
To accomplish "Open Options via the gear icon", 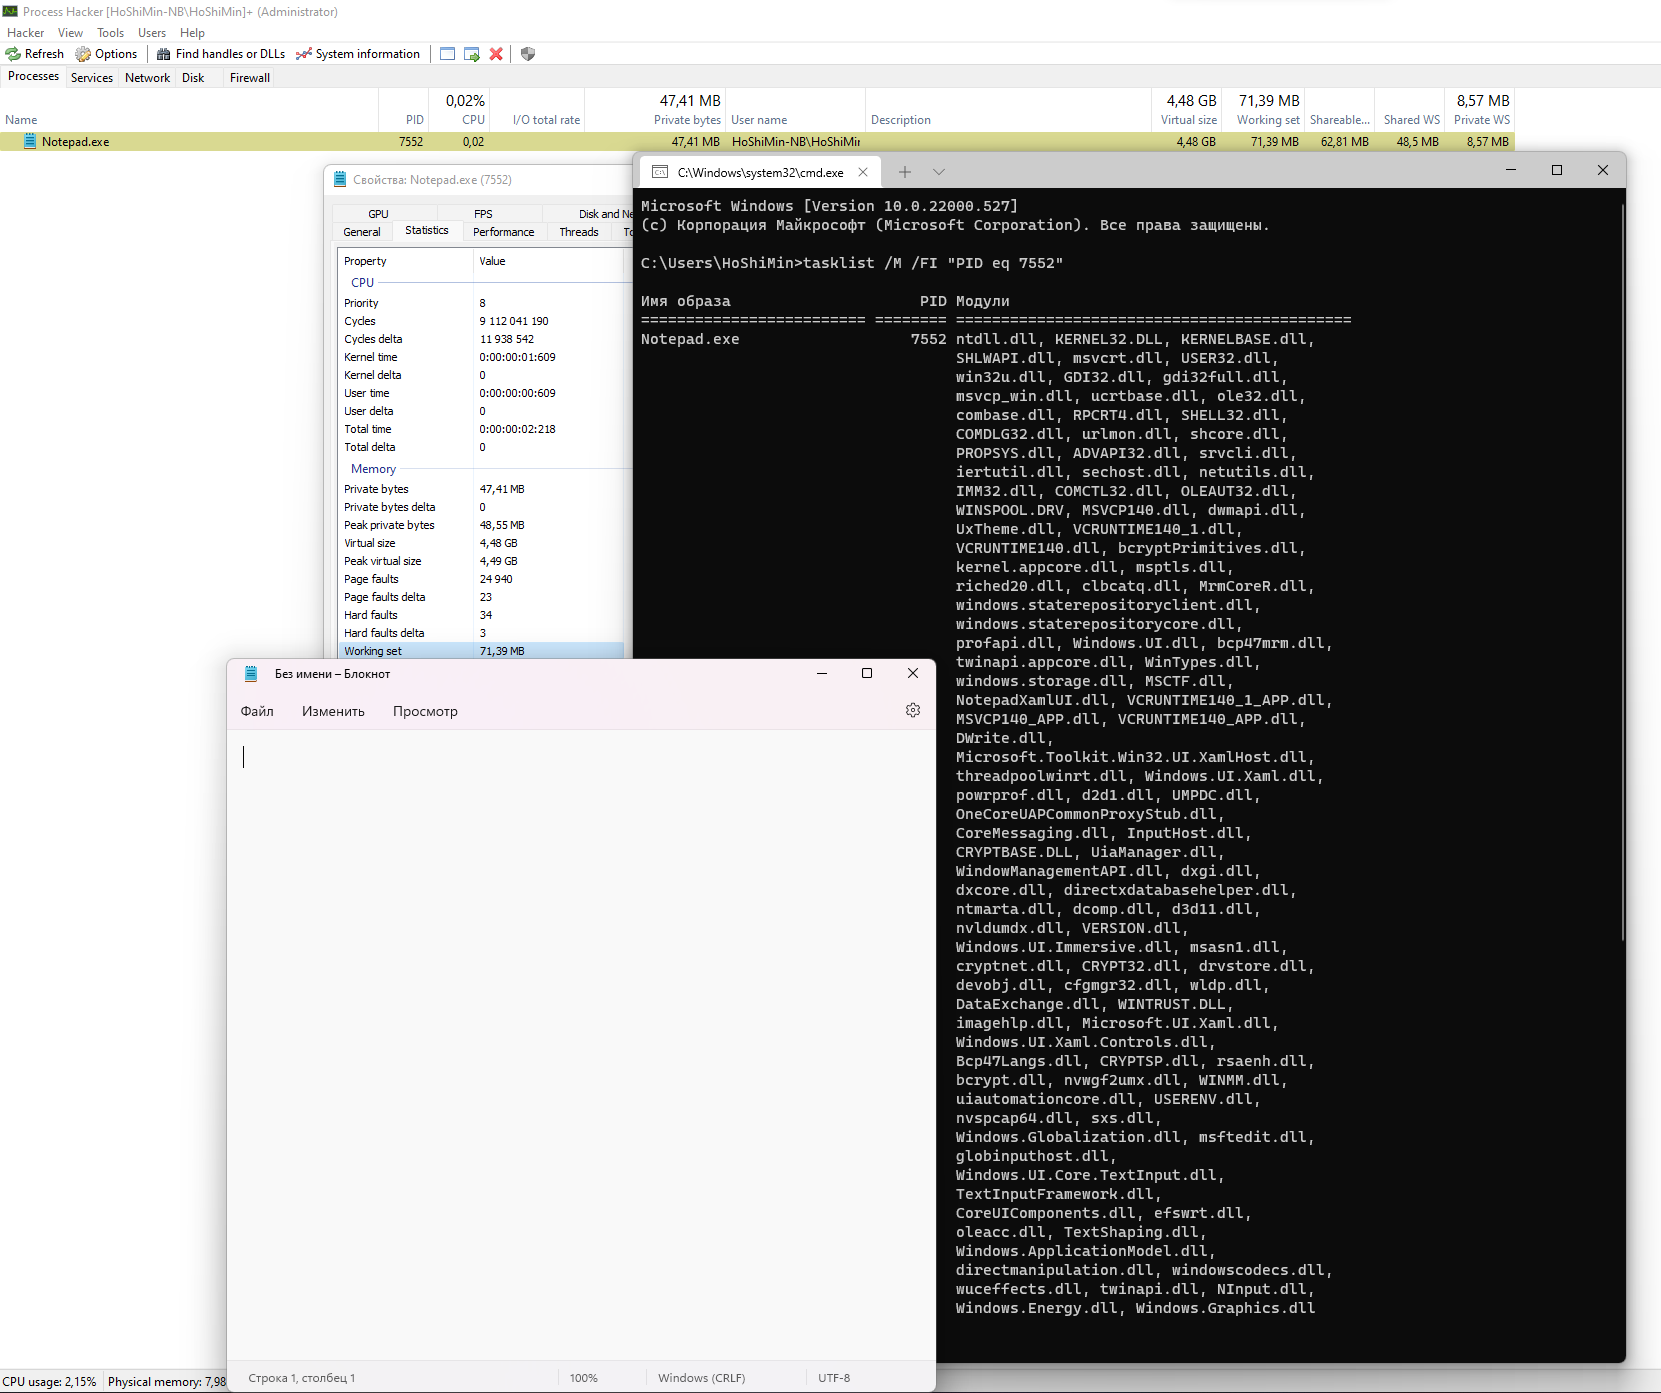I will click(83, 54).
